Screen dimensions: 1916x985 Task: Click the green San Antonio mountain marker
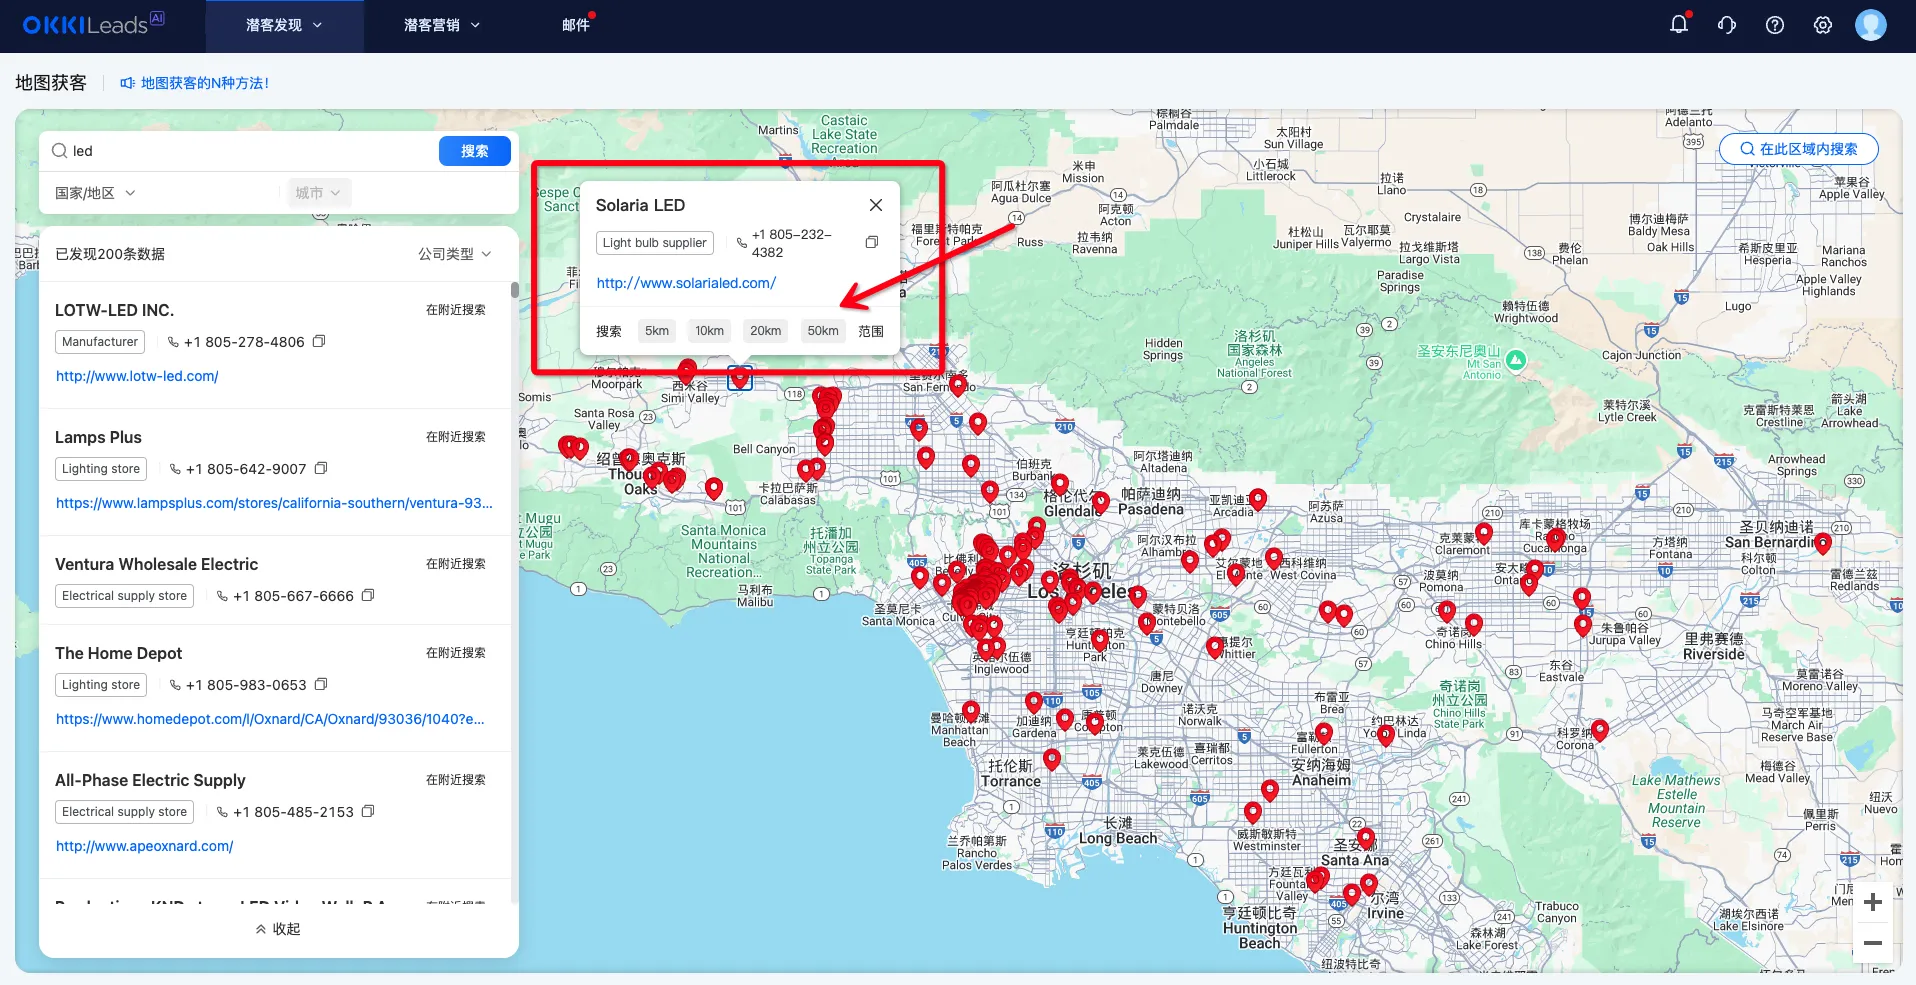click(1516, 360)
